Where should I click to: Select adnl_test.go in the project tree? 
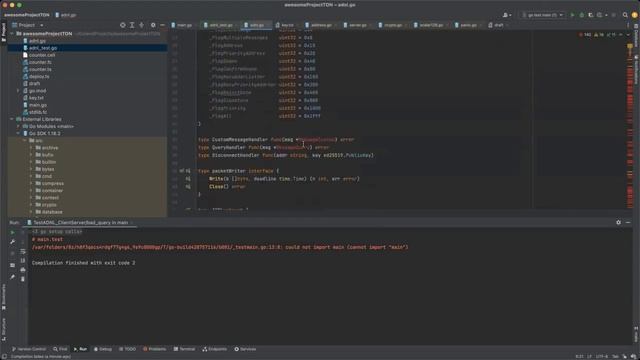[43, 48]
